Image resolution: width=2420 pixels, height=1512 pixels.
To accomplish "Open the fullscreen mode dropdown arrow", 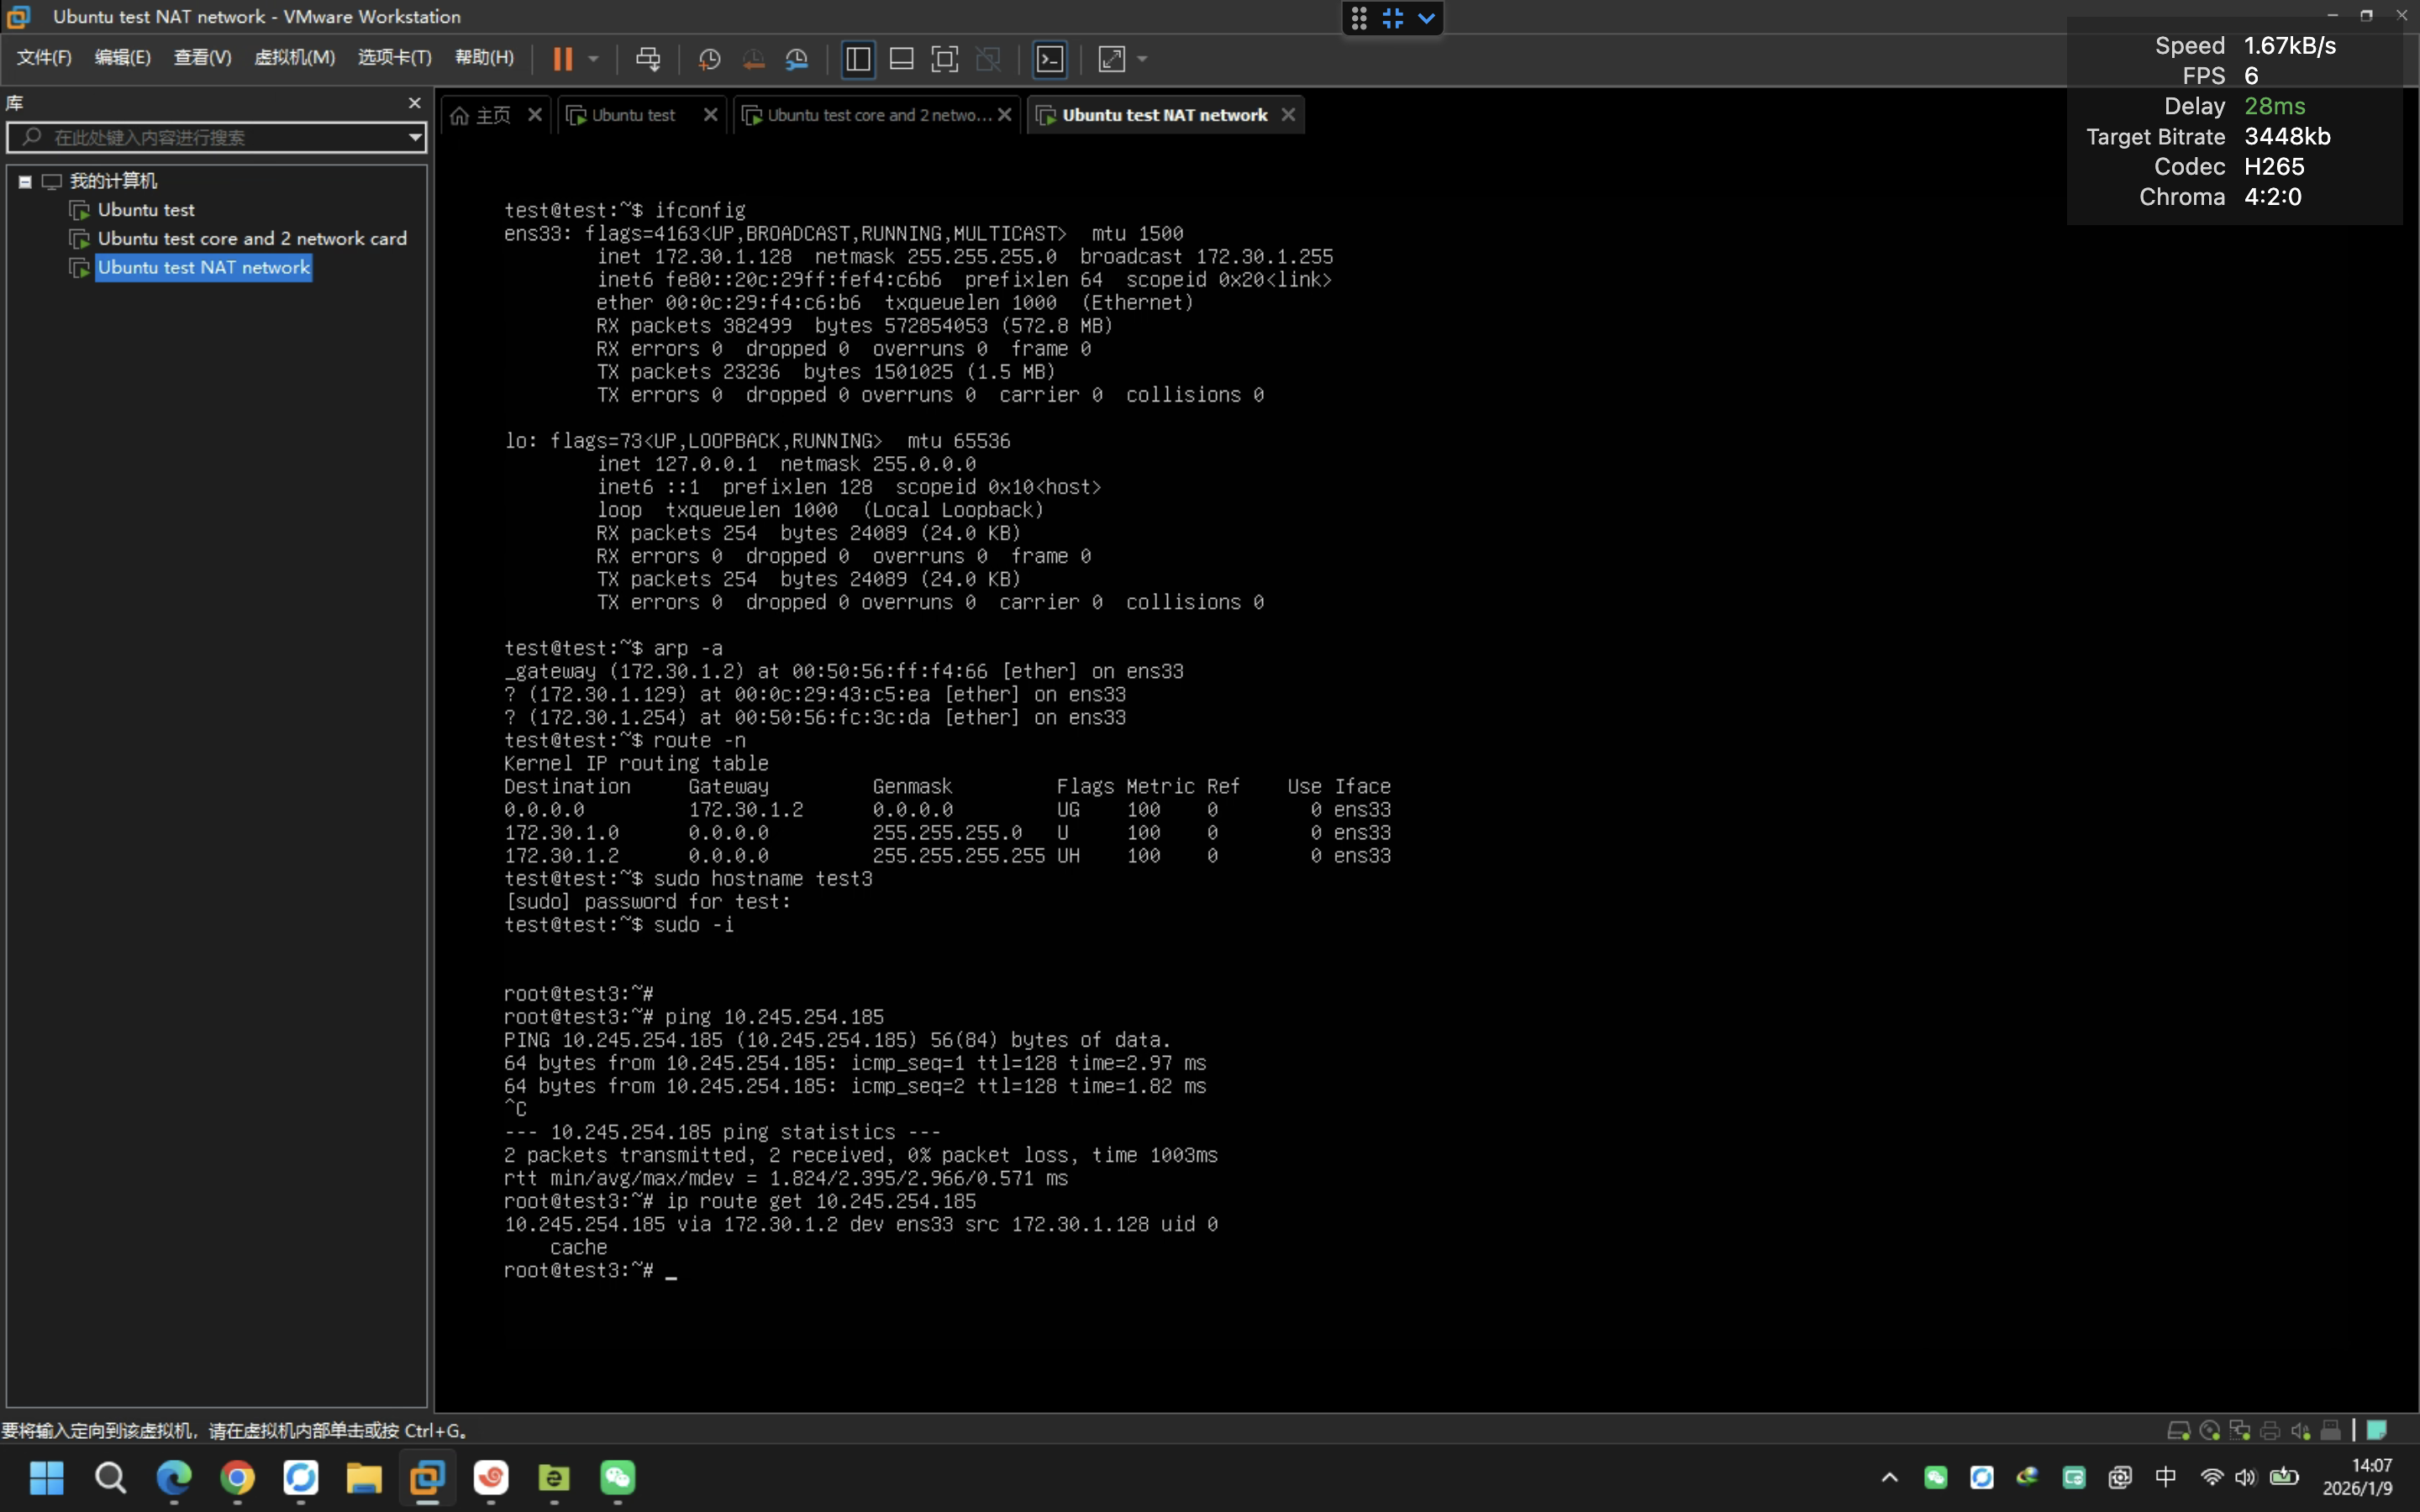I will (x=1143, y=59).
